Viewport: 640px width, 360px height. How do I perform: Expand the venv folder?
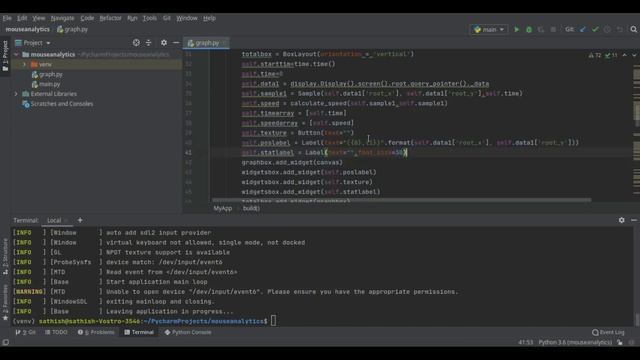click(24, 64)
